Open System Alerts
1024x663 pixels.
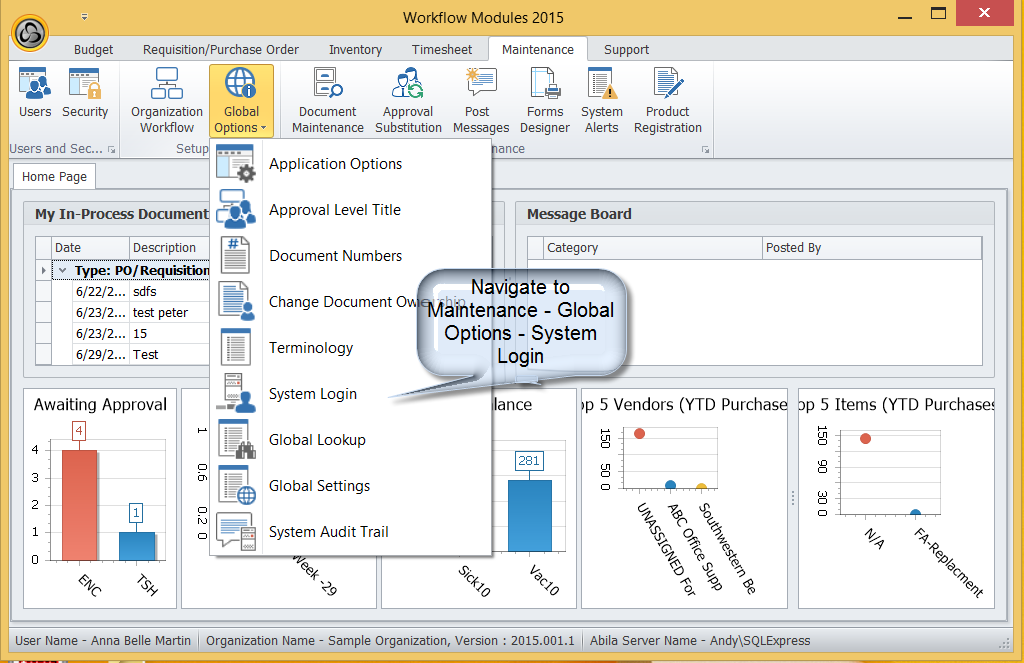601,100
